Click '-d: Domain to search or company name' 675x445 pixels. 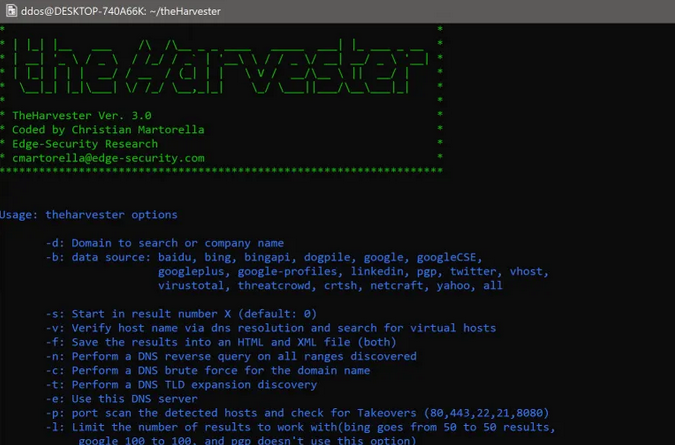[165, 243]
